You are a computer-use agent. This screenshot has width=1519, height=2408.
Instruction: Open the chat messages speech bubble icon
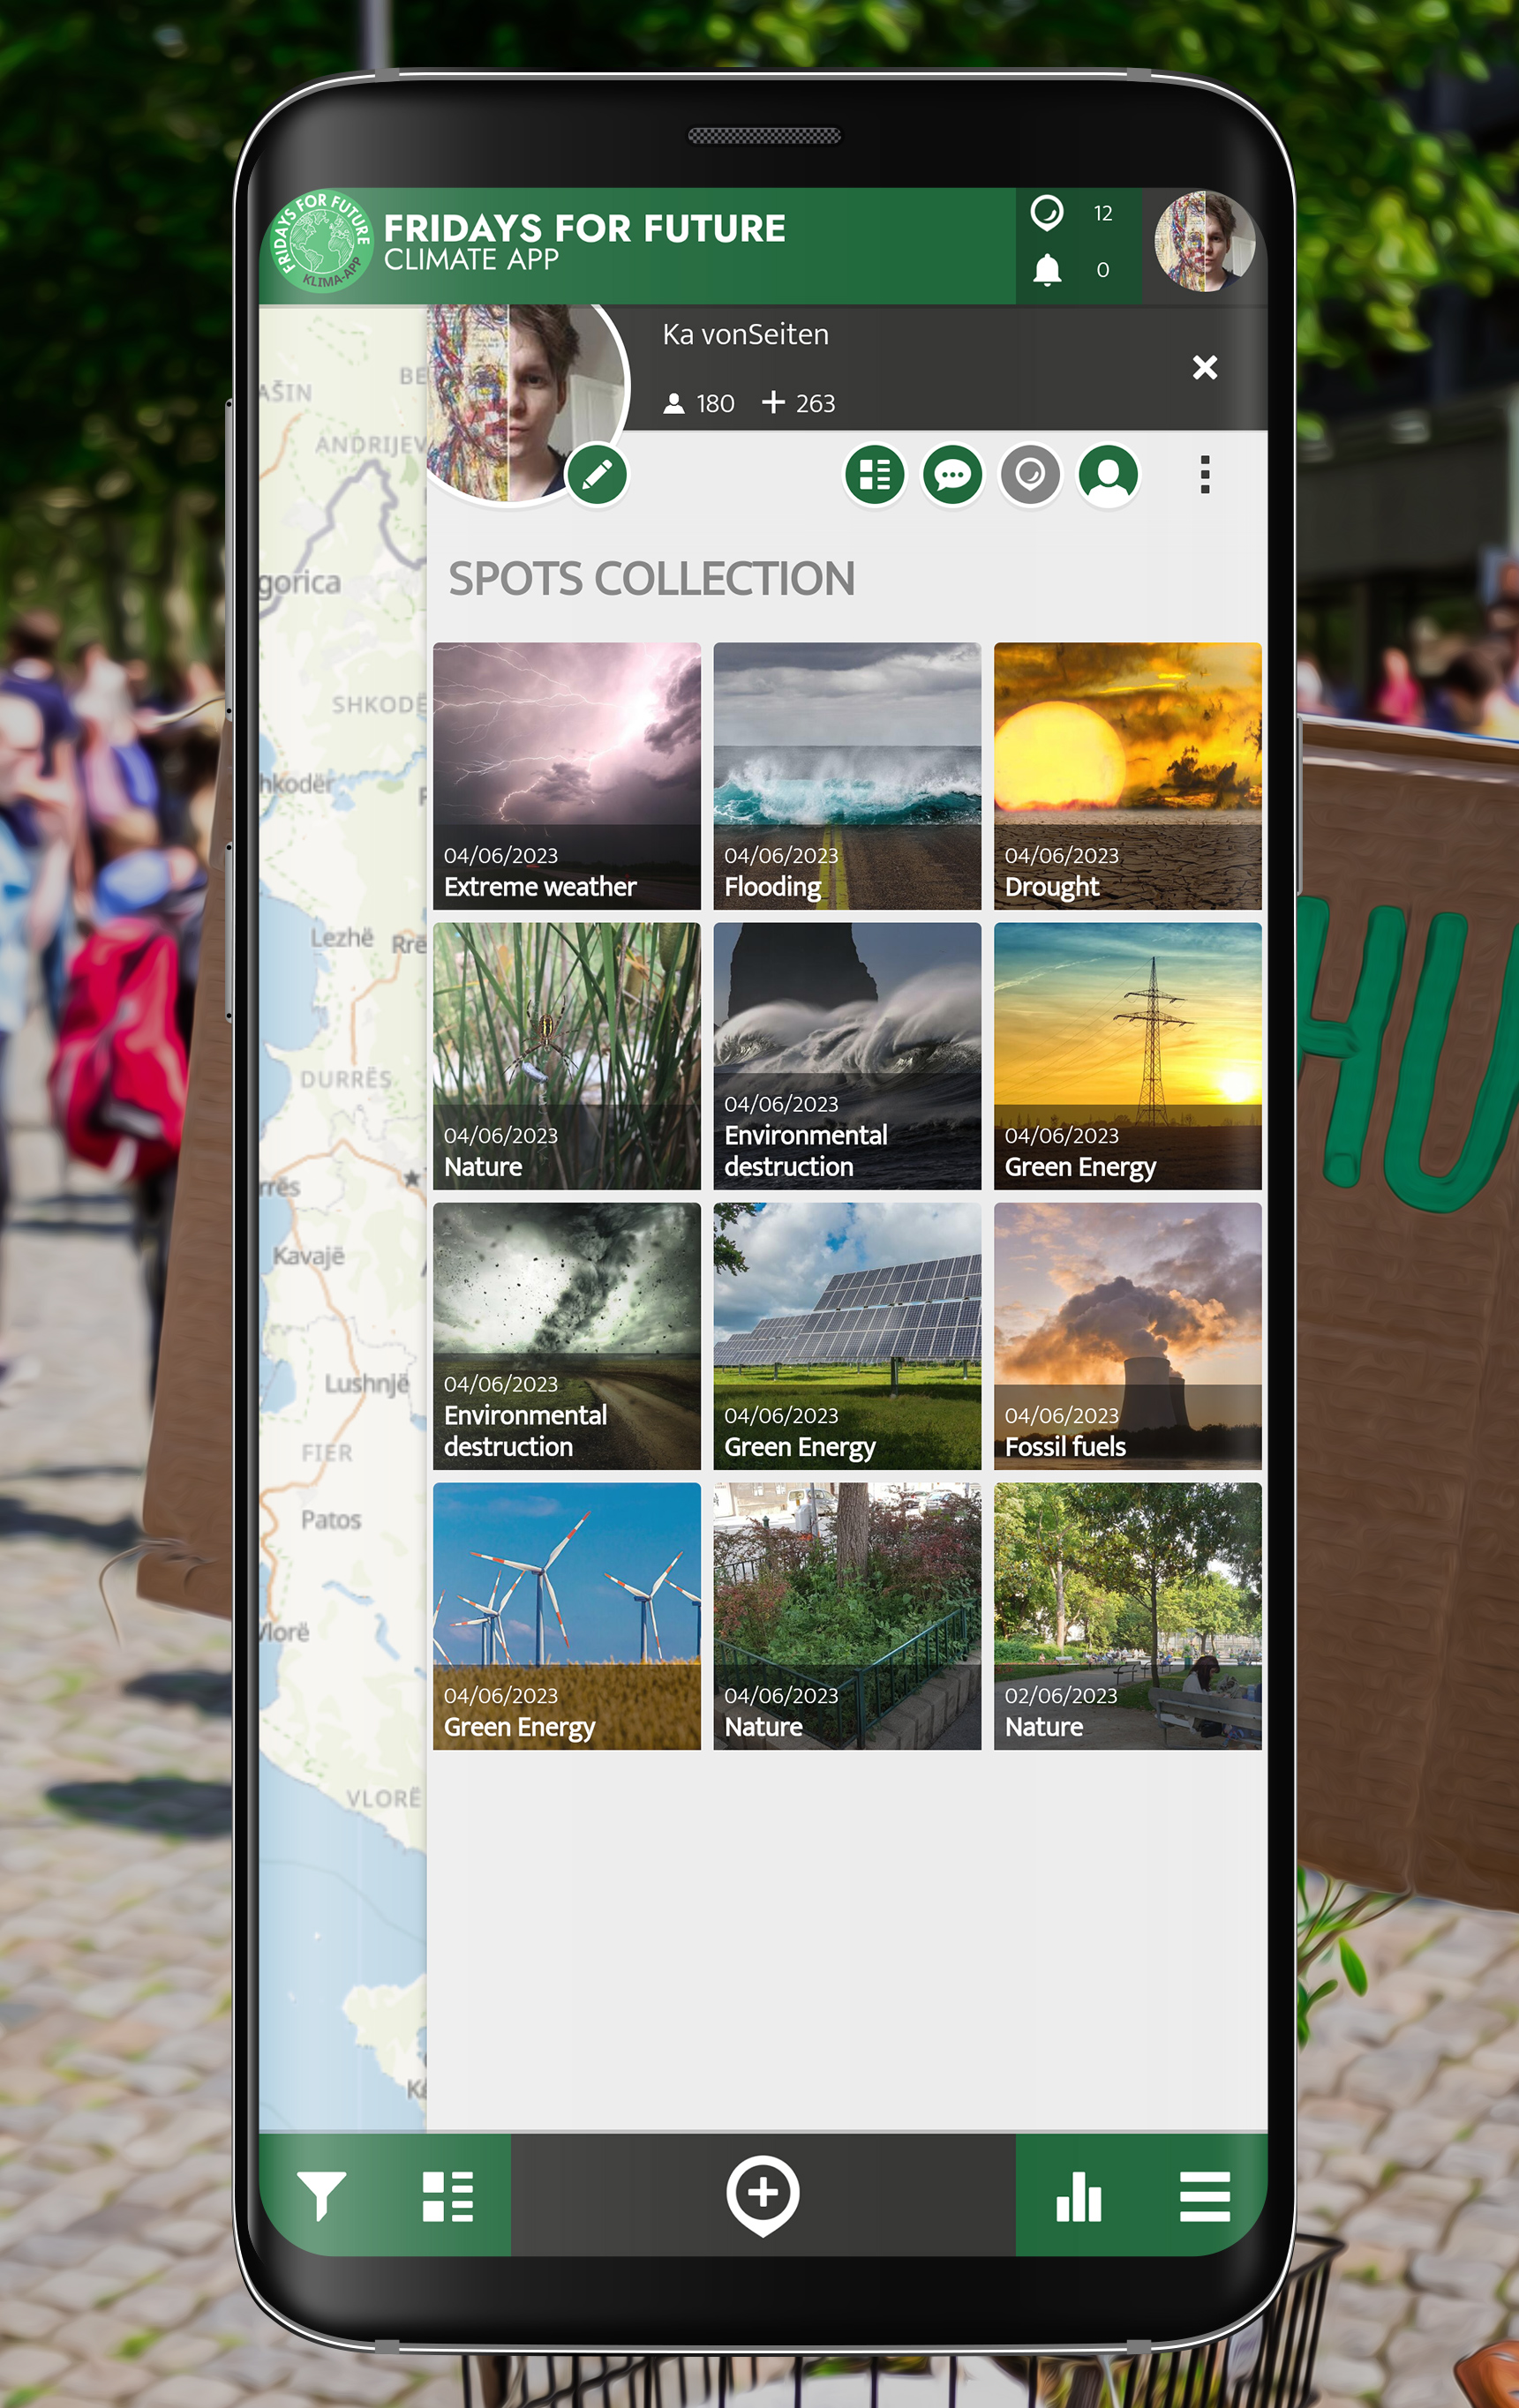coord(952,475)
